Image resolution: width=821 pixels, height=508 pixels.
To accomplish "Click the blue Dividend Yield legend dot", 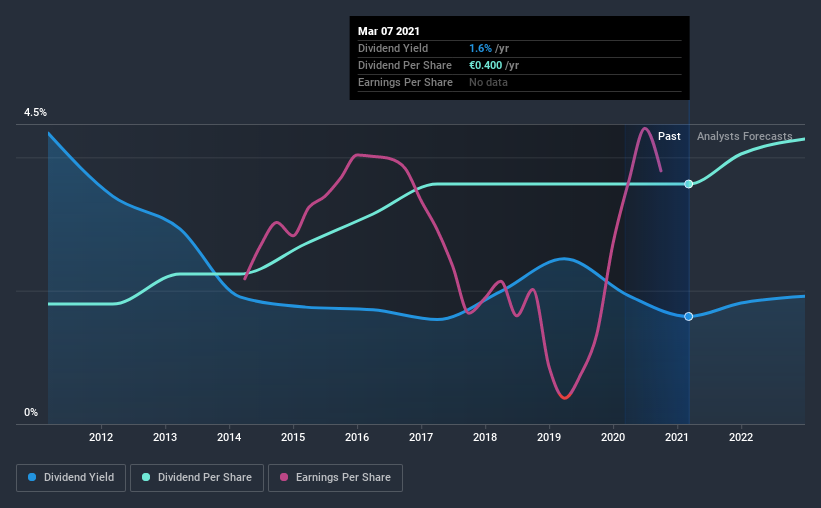I will click(x=32, y=477).
